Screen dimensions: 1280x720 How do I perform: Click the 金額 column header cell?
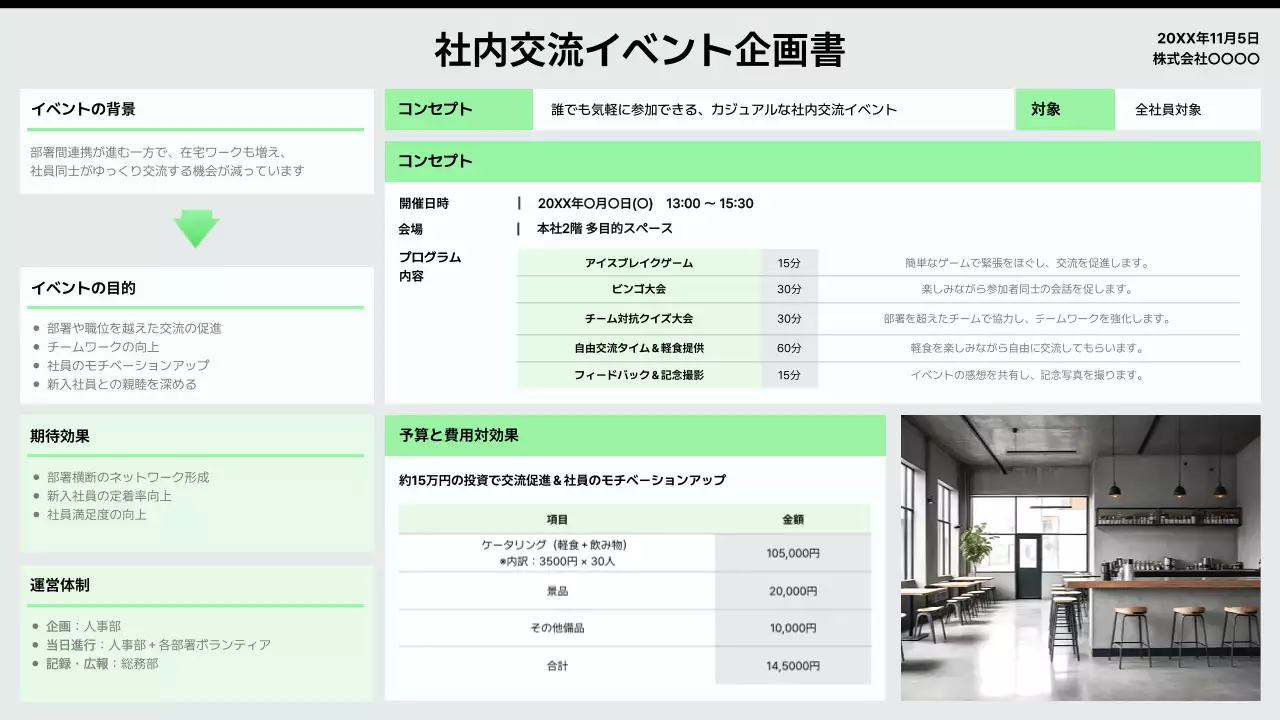tap(793, 518)
